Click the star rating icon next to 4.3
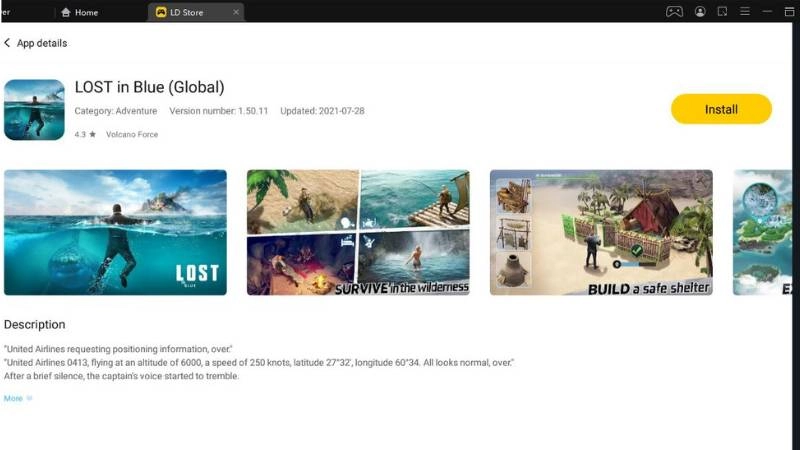The width and height of the screenshot is (800, 450). point(93,134)
